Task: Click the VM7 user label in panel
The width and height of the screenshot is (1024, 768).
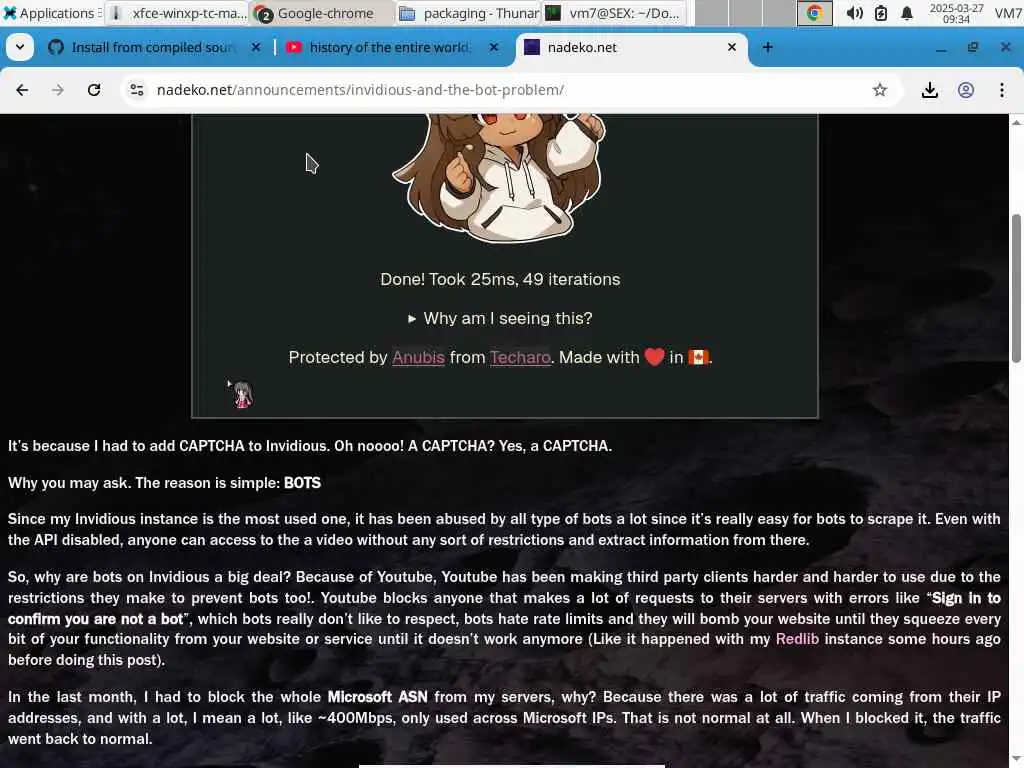Action: pos(1008,13)
